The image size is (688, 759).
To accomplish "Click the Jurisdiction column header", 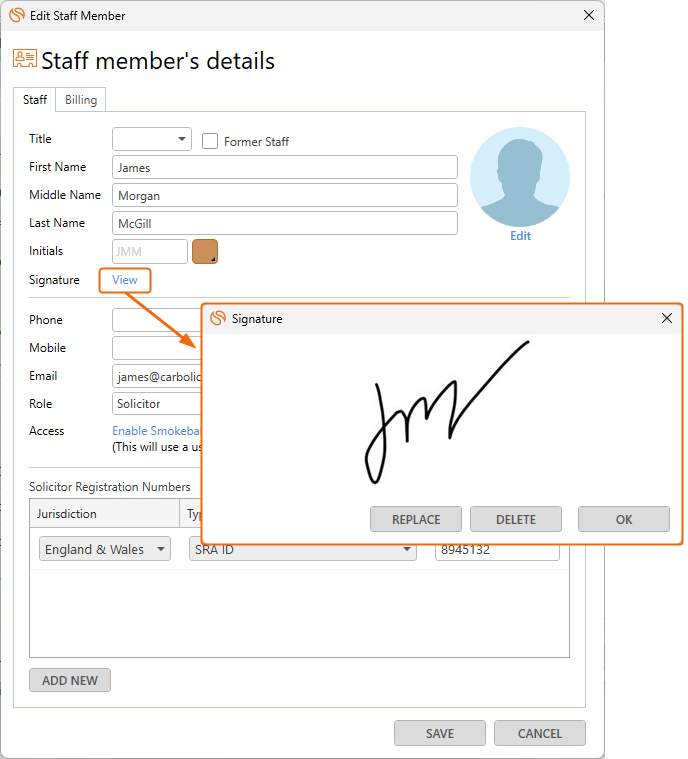I will (104, 514).
